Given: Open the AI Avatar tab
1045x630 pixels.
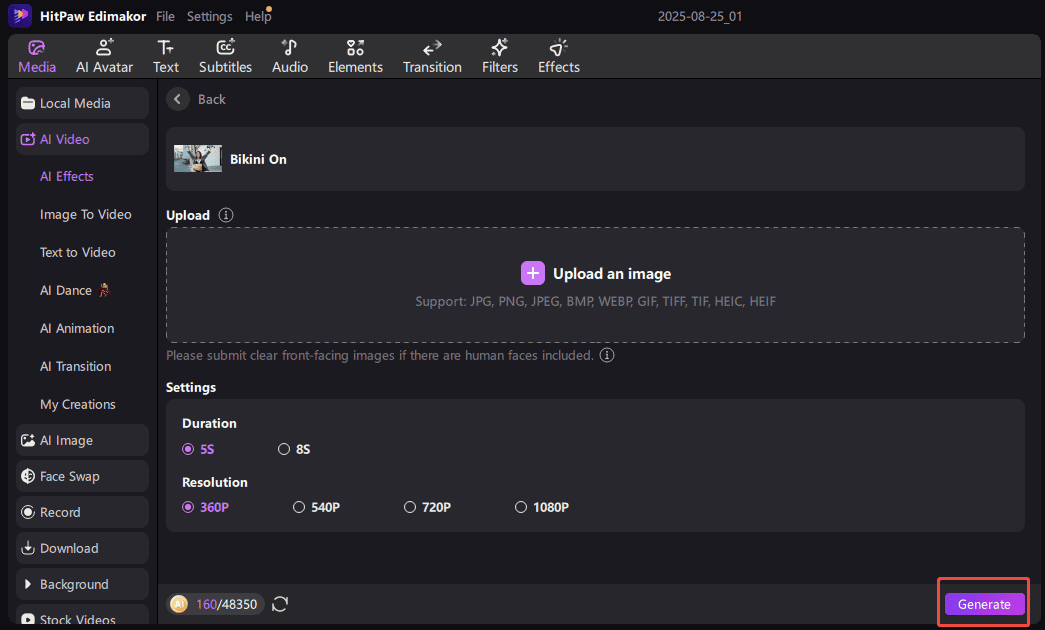Looking at the screenshot, I should pyautogui.click(x=104, y=57).
